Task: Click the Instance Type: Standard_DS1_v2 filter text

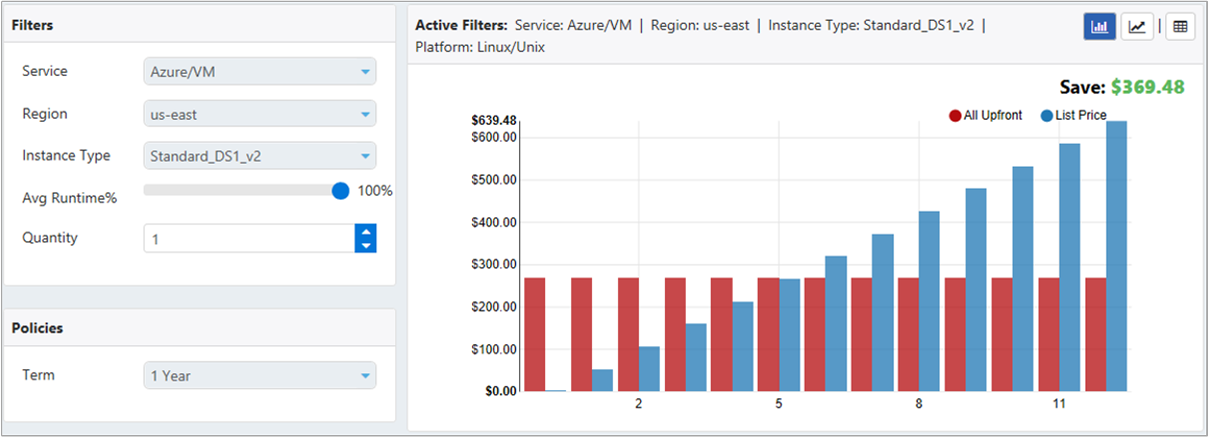Action: pos(872,25)
